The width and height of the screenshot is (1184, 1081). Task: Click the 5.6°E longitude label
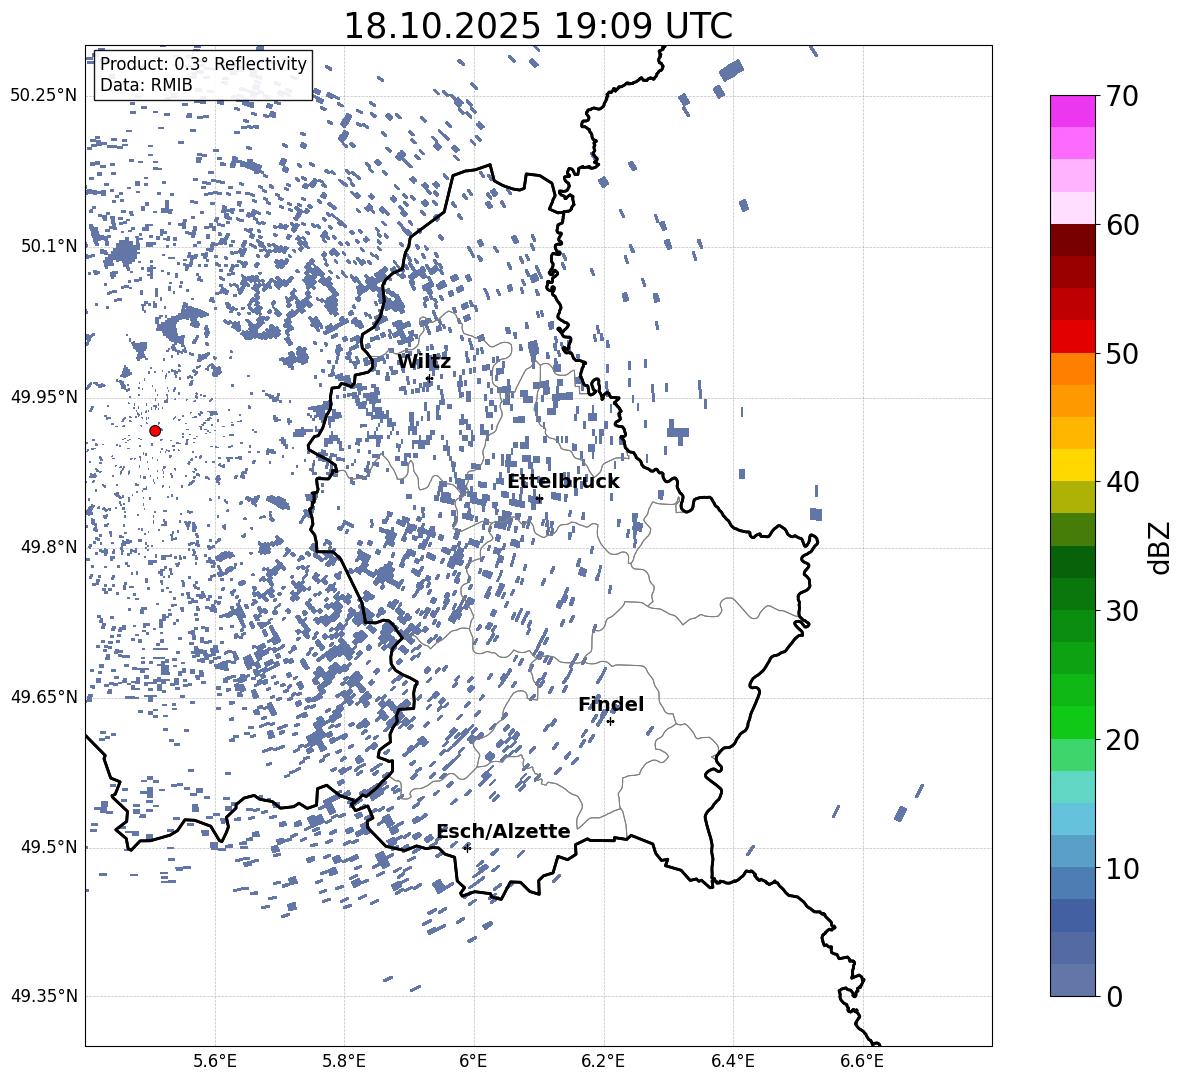coord(215,1061)
